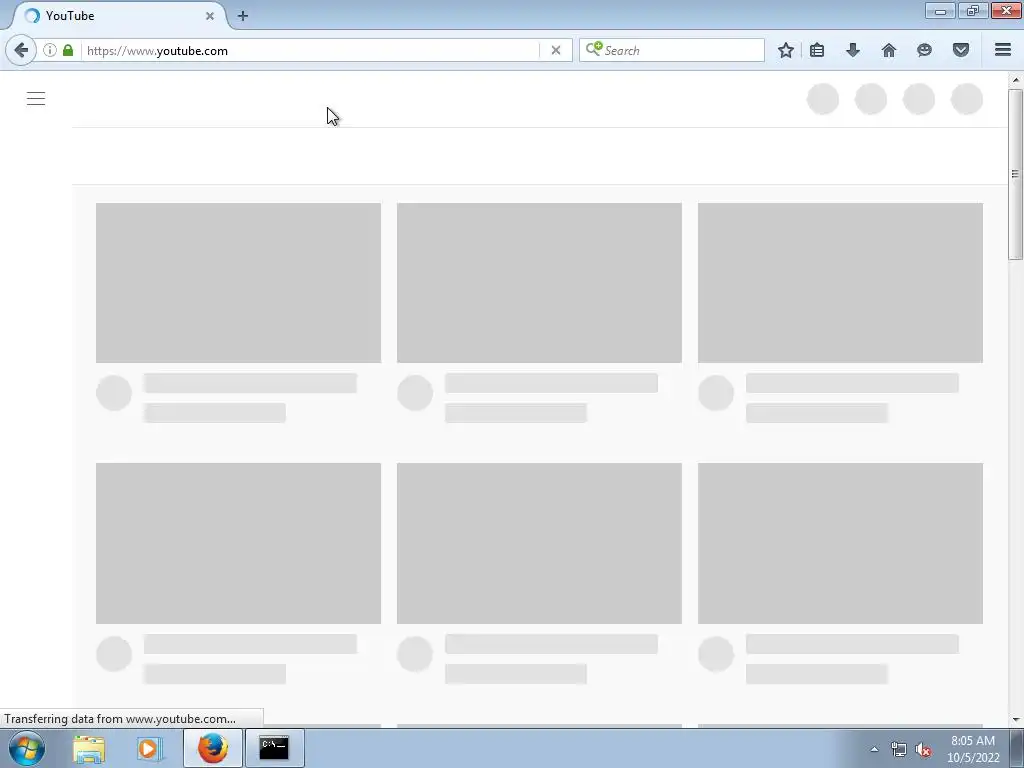The width and height of the screenshot is (1024, 768).
Task: Stop loading page with X button
Action: tap(556, 50)
